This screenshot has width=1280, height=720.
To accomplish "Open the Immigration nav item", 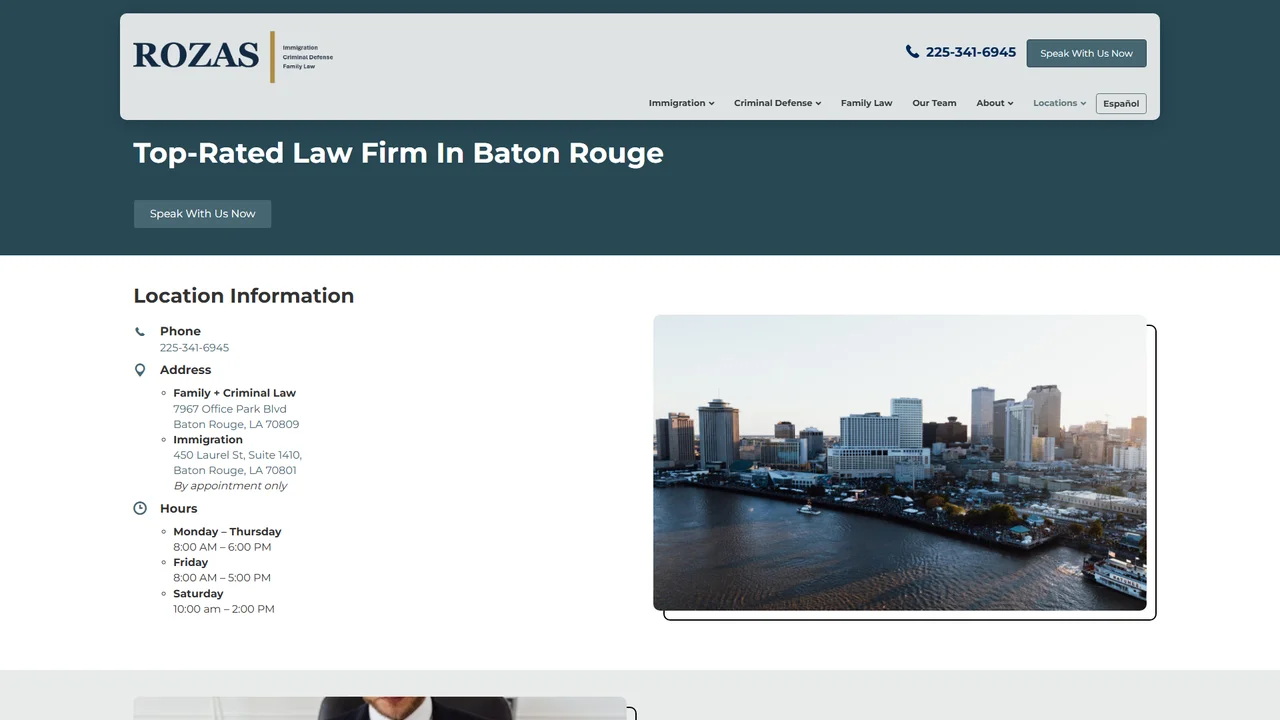I will click(x=677, y=103).
